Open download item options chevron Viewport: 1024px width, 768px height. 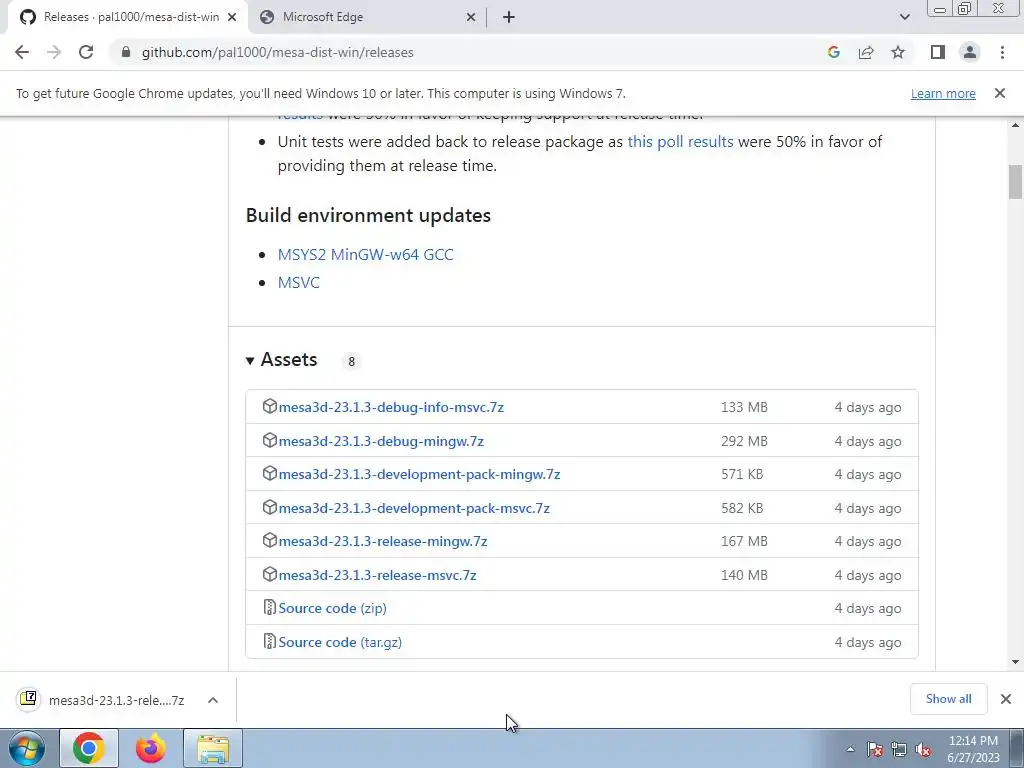[213, 700]
